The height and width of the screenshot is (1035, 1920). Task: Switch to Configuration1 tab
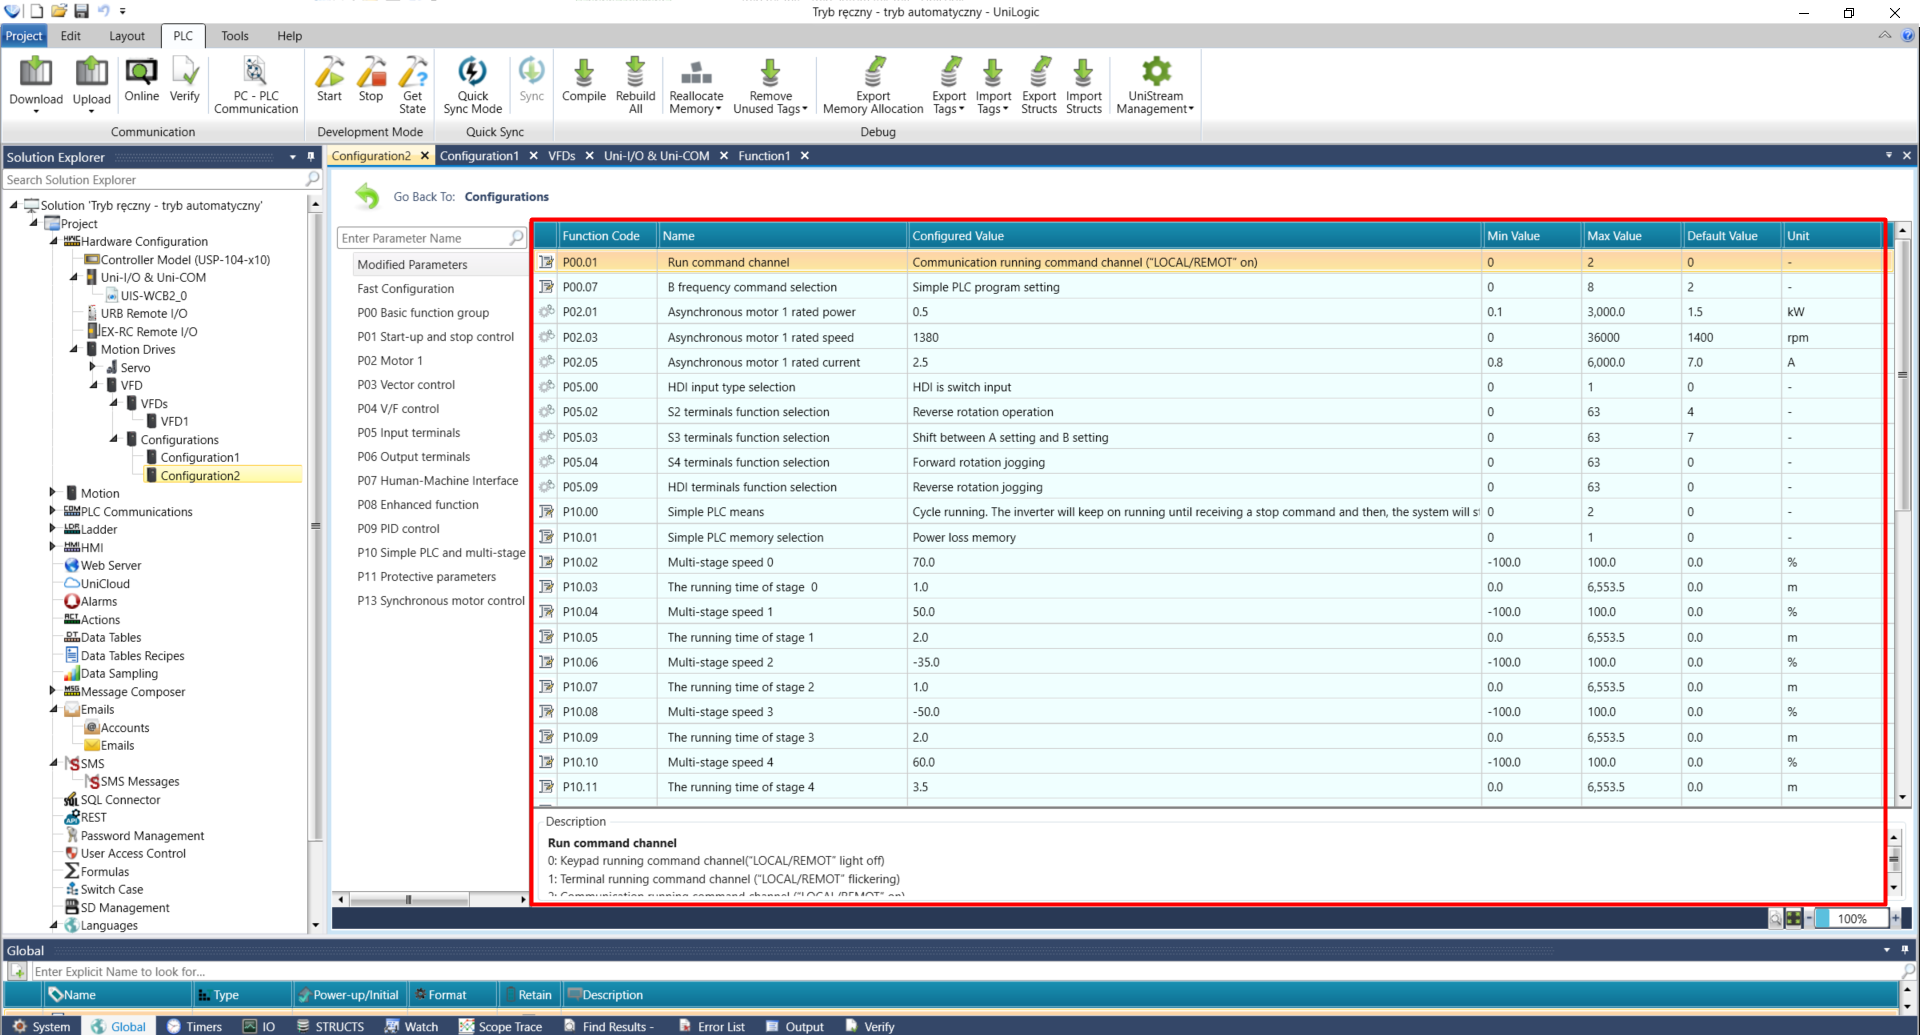point(479,156)
